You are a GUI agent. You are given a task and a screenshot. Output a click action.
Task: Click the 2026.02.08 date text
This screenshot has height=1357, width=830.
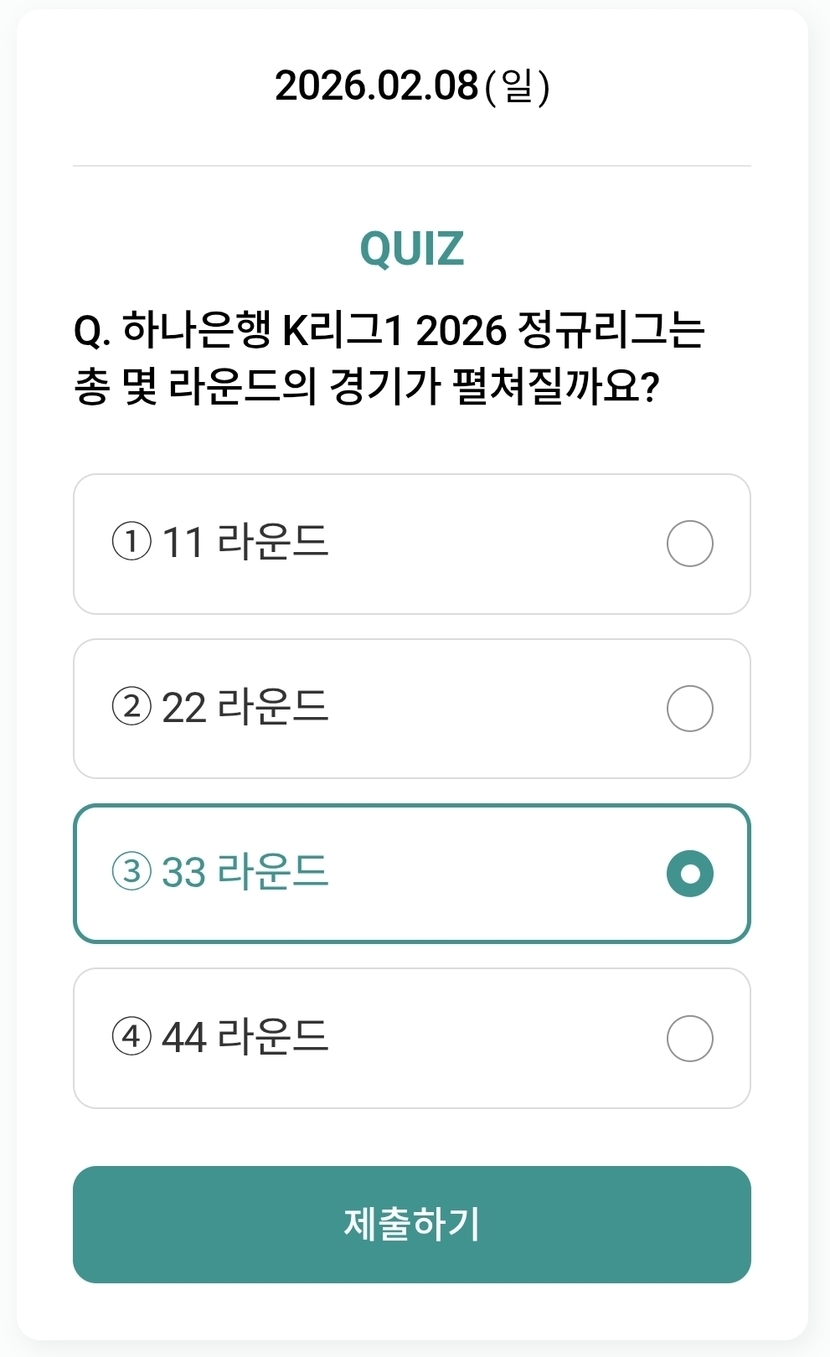click(x=376, y=87)
